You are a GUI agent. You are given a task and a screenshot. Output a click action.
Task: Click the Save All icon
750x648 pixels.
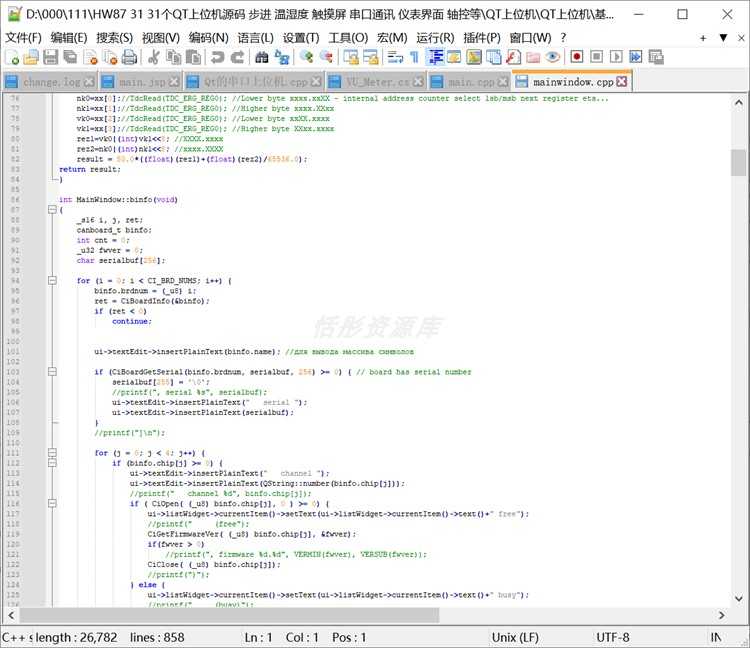pos(70,57)
